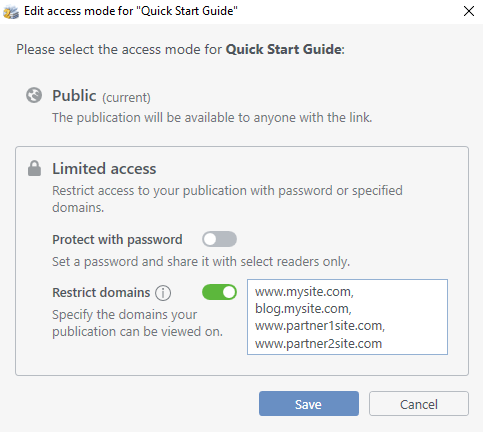Close the Edit access mode dialog
Image resolution: width=483 pixels, height=432 pixels.
469,11
